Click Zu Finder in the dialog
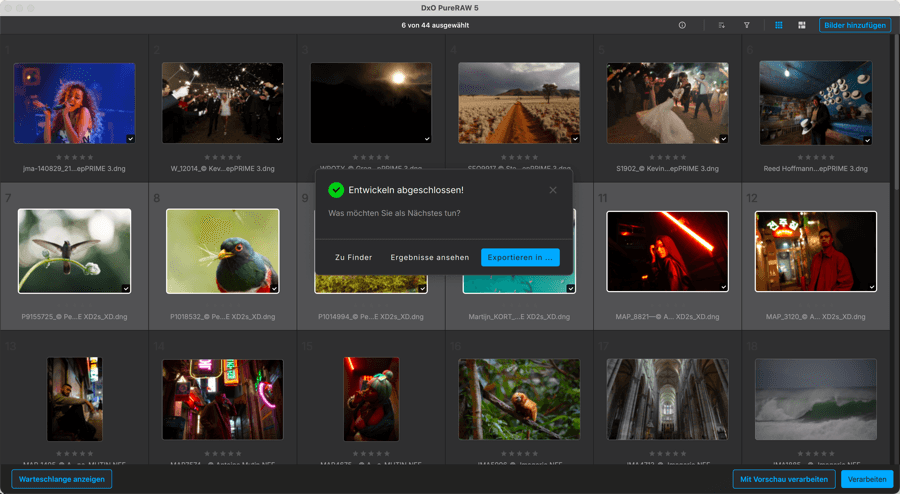900x494 pixels. pos(354,258)
